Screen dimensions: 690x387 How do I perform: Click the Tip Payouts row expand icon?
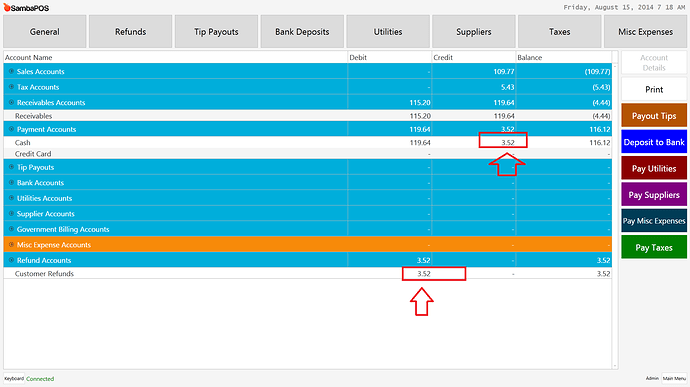[11, 167]
